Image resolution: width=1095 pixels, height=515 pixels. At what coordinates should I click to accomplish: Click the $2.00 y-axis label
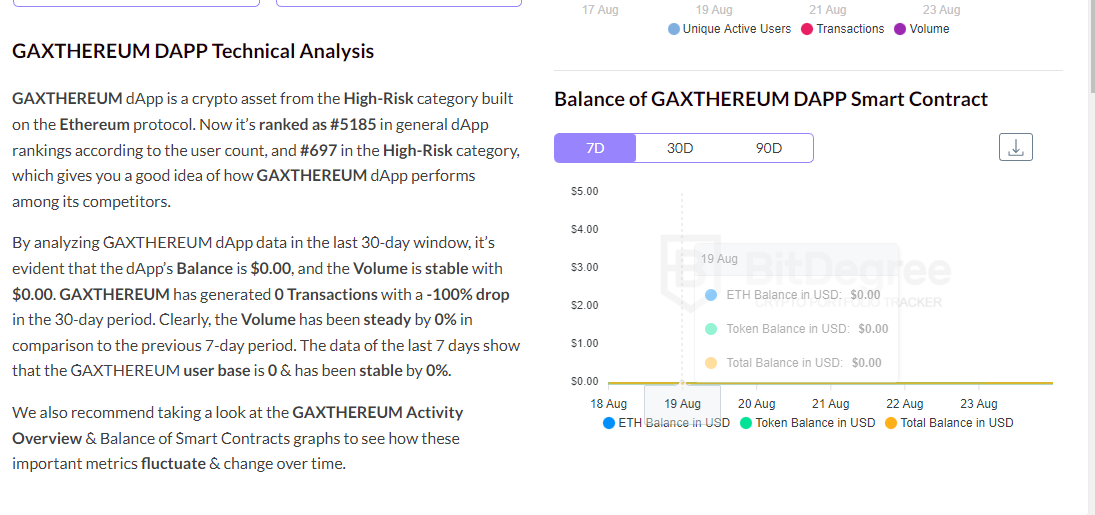coord(585,305)
